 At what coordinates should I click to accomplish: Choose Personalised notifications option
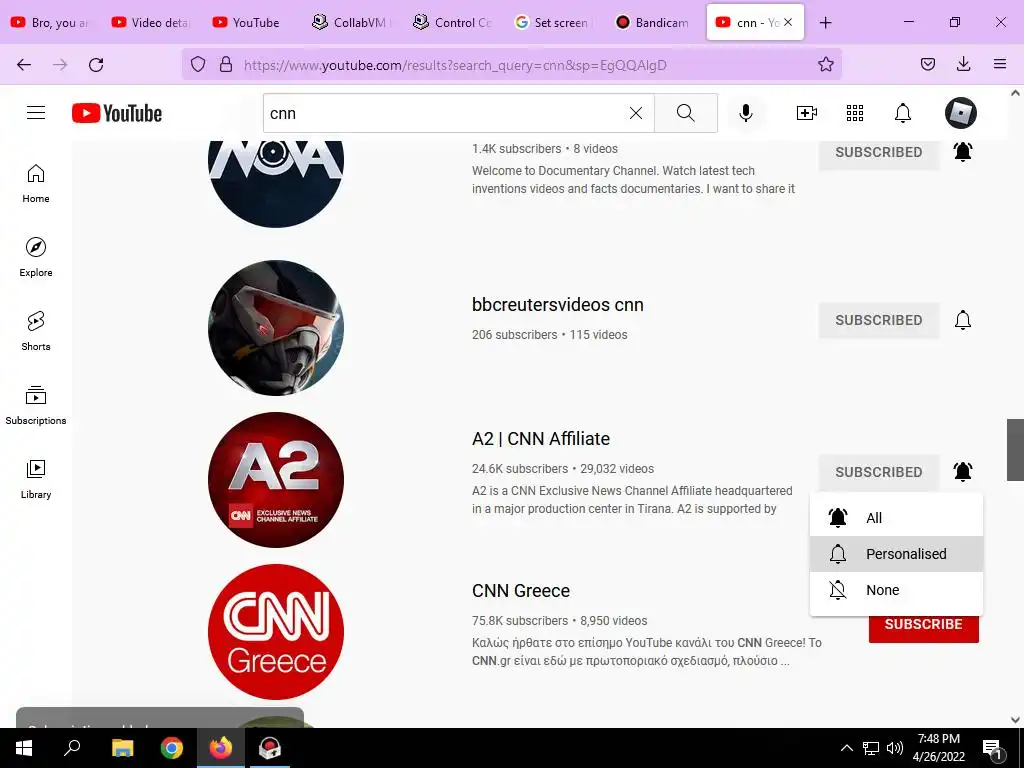[x=896, y=554]
